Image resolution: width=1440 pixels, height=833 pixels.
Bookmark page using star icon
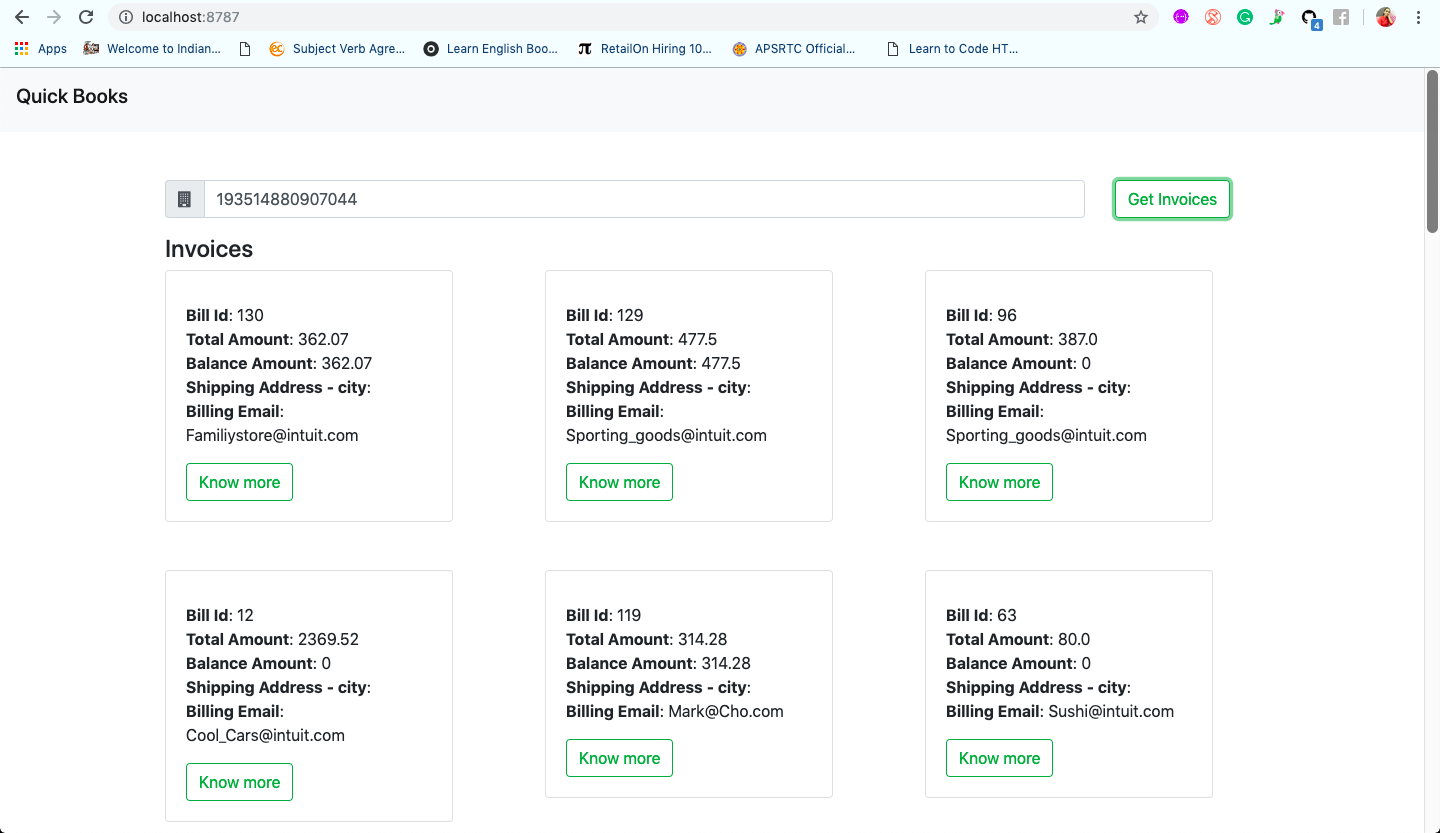point(1140,17)
